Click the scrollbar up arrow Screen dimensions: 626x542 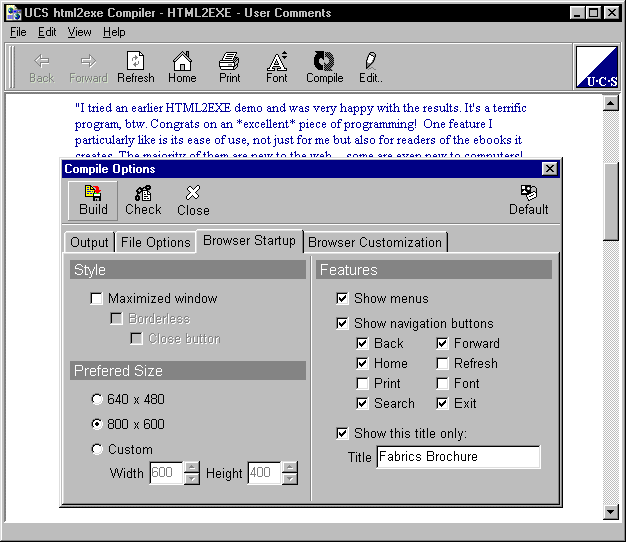611,103
